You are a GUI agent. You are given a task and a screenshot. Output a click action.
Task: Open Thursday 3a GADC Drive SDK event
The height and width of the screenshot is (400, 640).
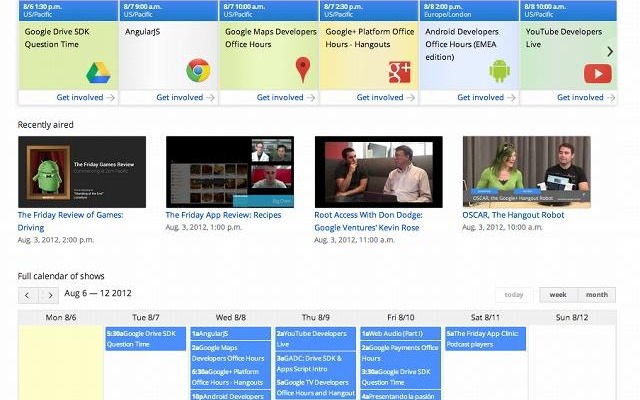click(x=316, y=363)
